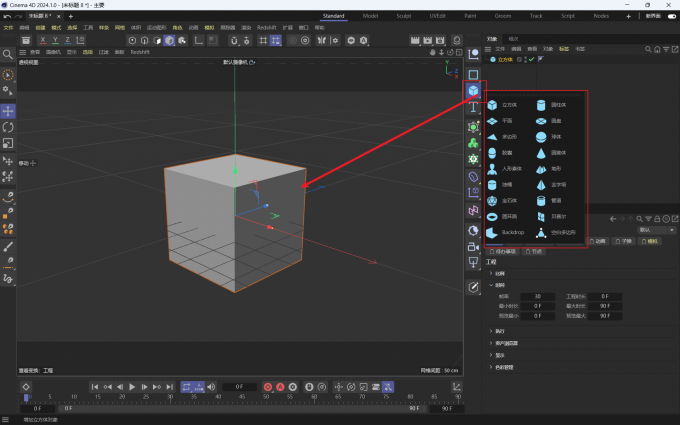Toggle the X axis lock
The image size is (680, 425).
(x=42, y=40)
